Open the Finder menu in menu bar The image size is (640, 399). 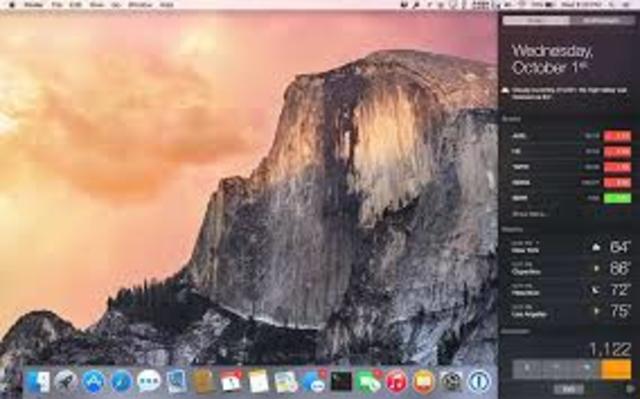[x=33, y=4]
